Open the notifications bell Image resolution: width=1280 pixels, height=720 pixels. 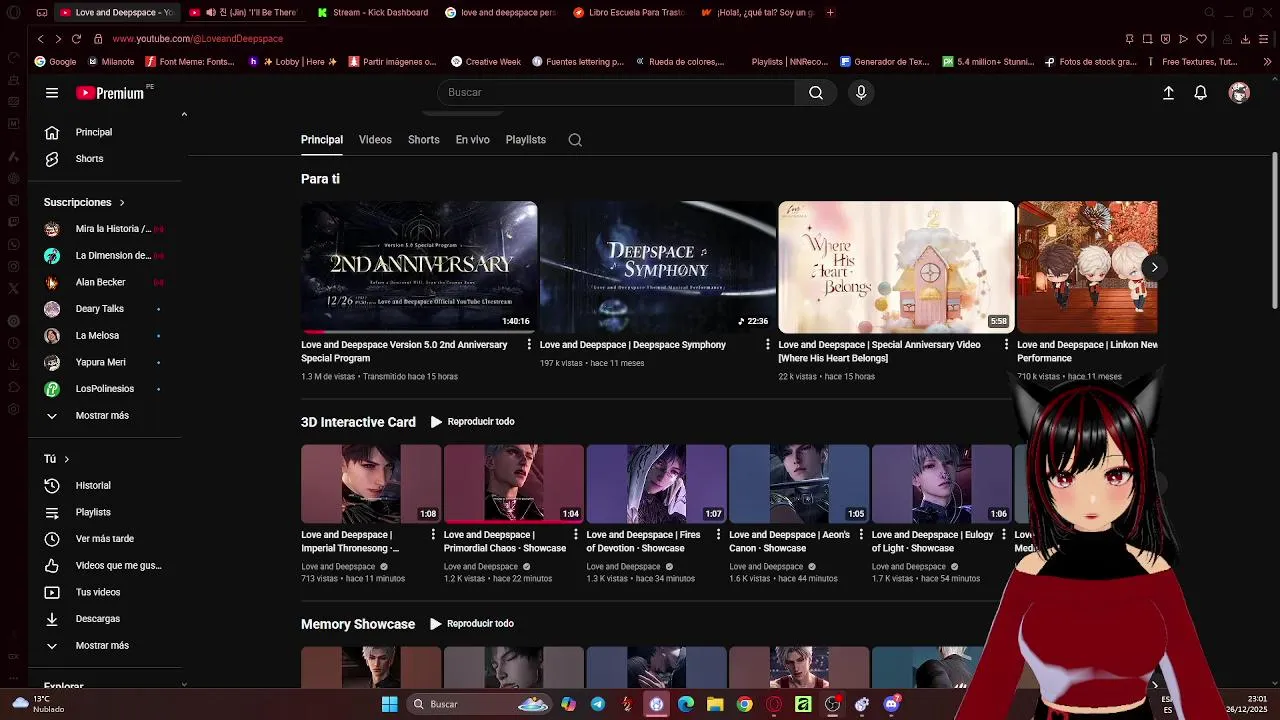click(x=1200, y=93)
